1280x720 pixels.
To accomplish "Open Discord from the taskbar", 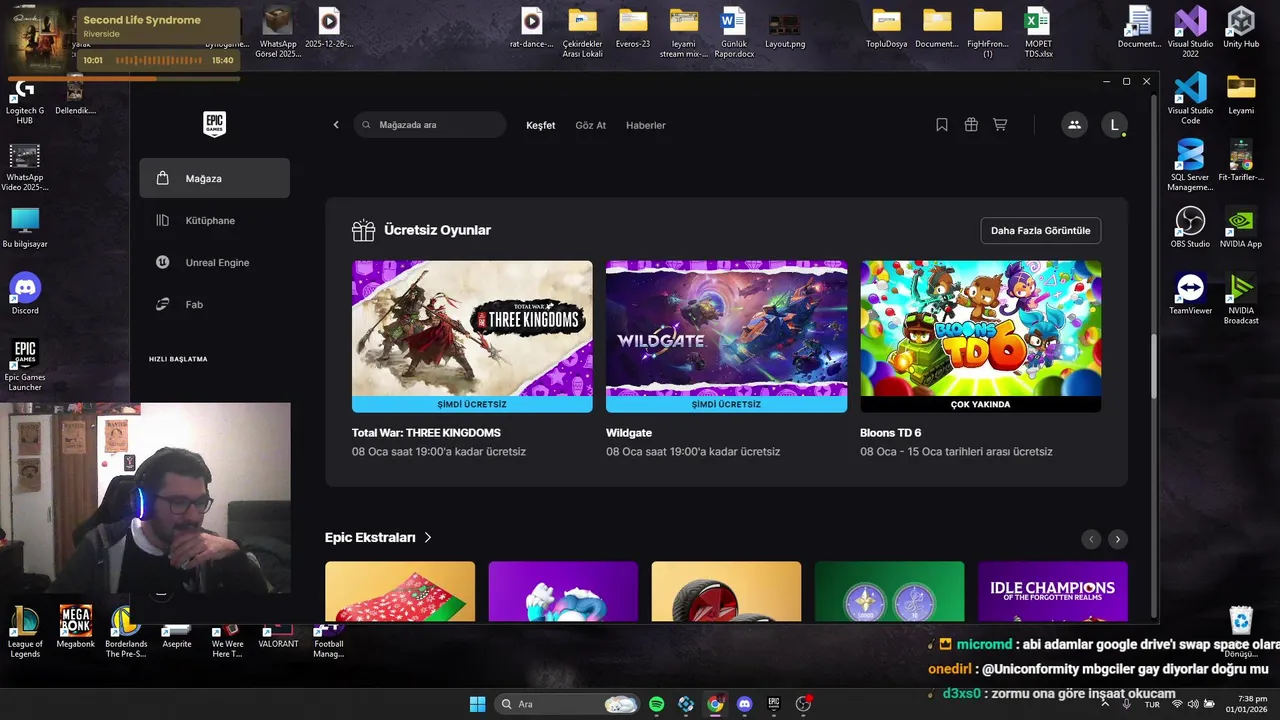I will point(744,704).
